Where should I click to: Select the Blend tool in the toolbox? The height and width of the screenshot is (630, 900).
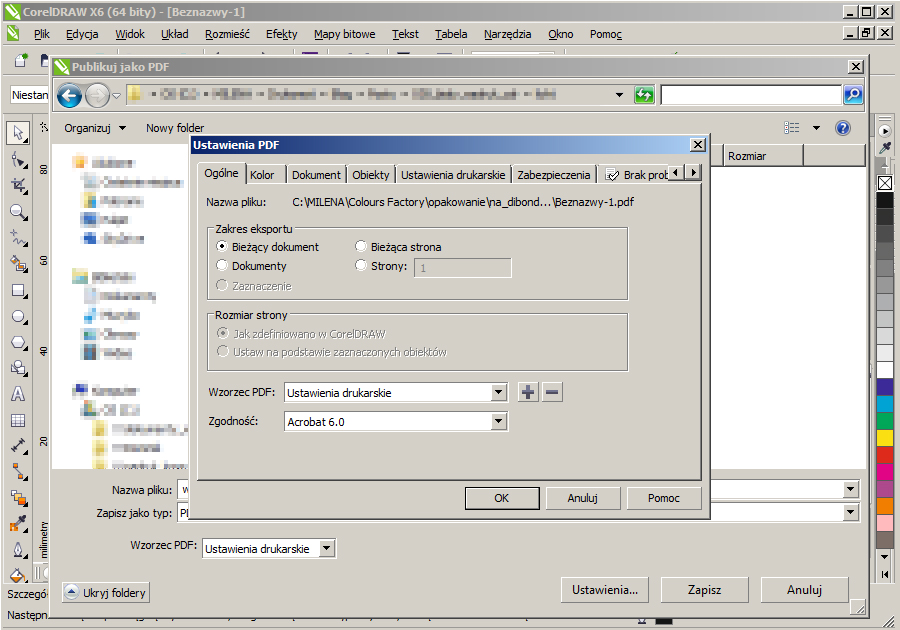18,498
